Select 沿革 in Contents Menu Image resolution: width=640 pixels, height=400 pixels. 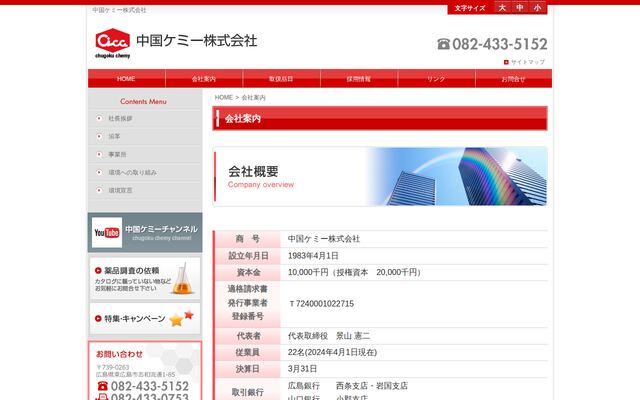point(114,136)
